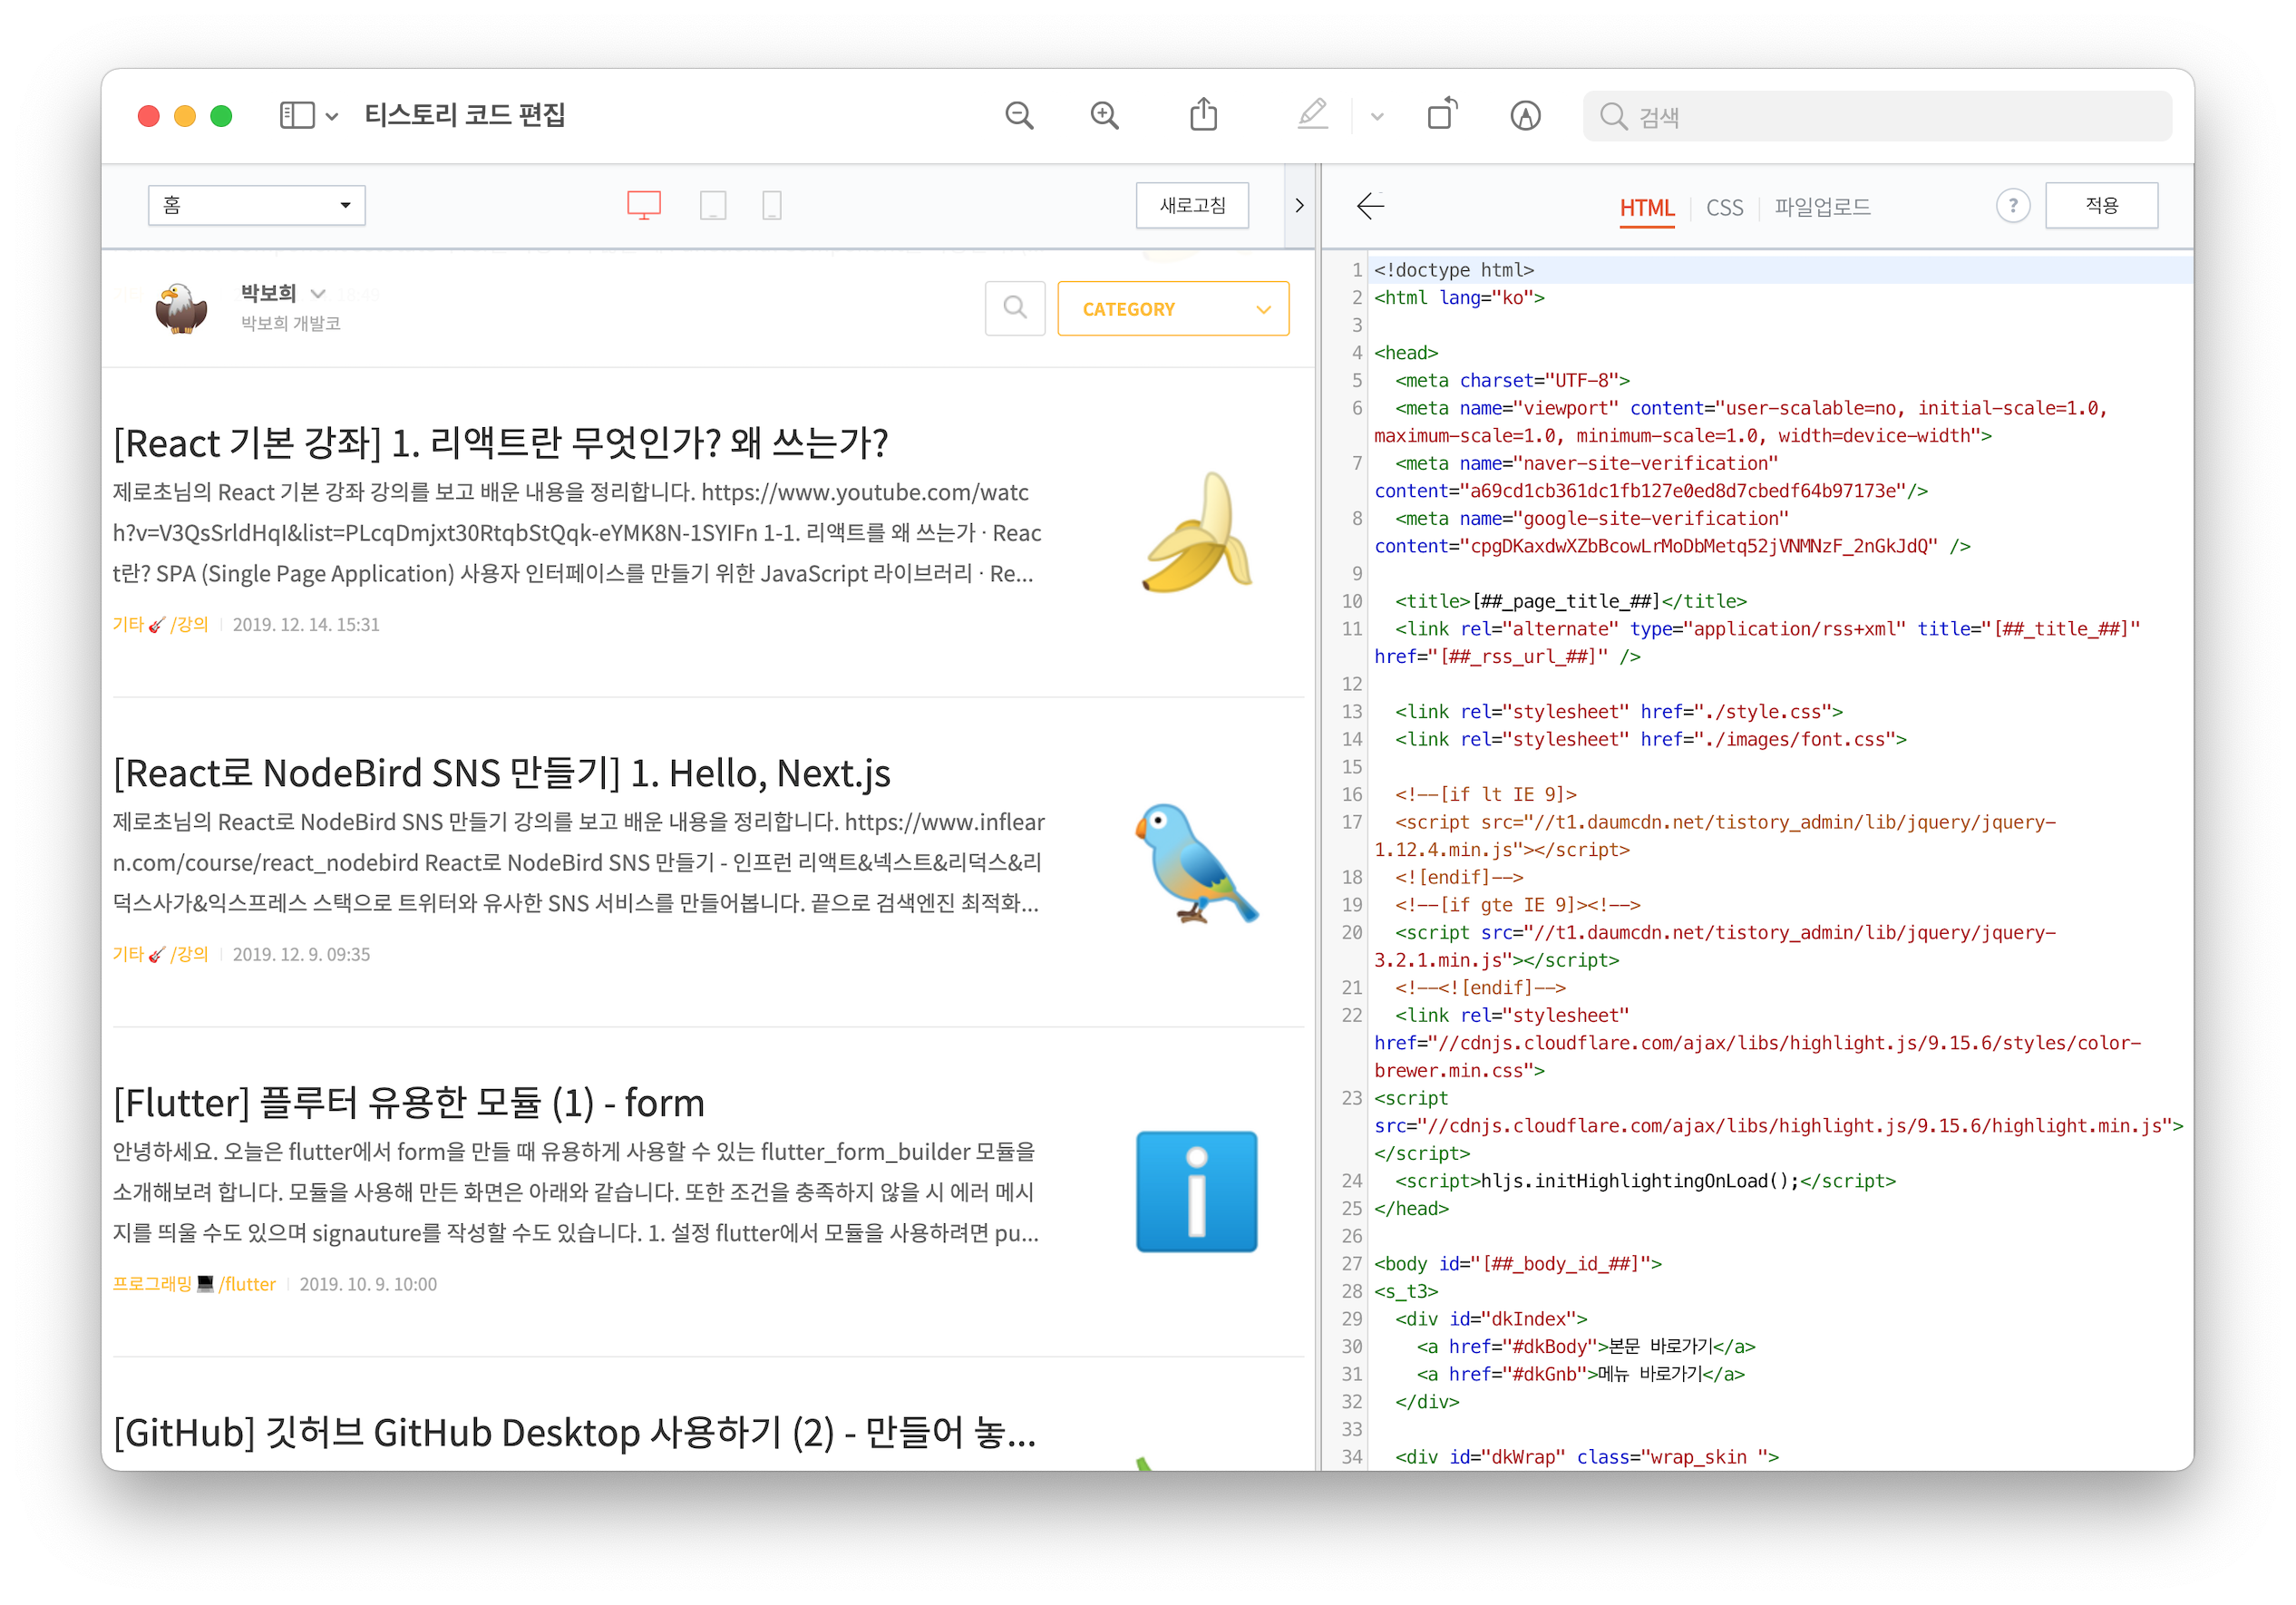2296x1605 pixels.
Task: Open the markup tool options chevron
Action: pyautogui.click(x=1377, y=117)
